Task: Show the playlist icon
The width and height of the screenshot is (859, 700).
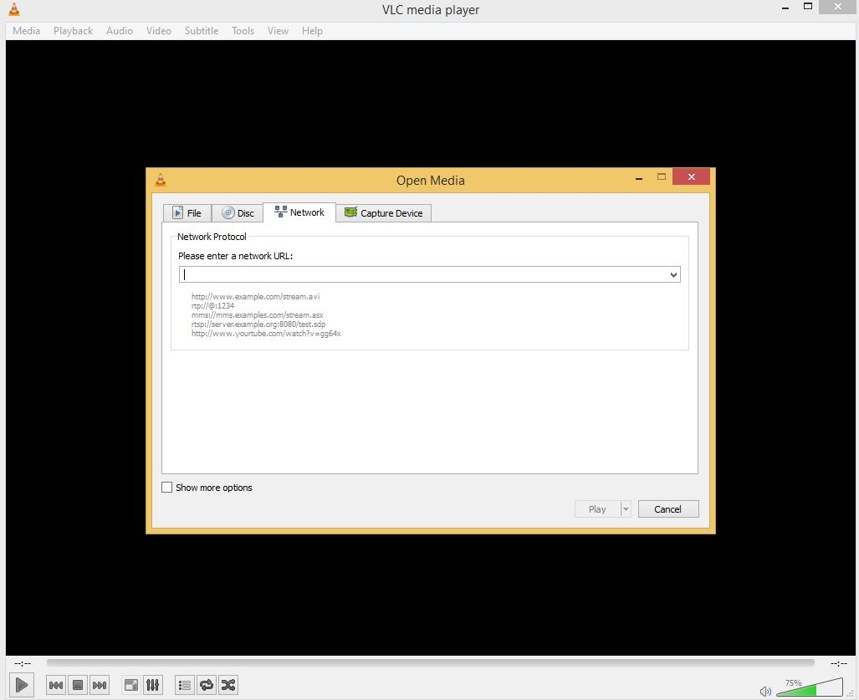Action: click(x=184, y=685)
